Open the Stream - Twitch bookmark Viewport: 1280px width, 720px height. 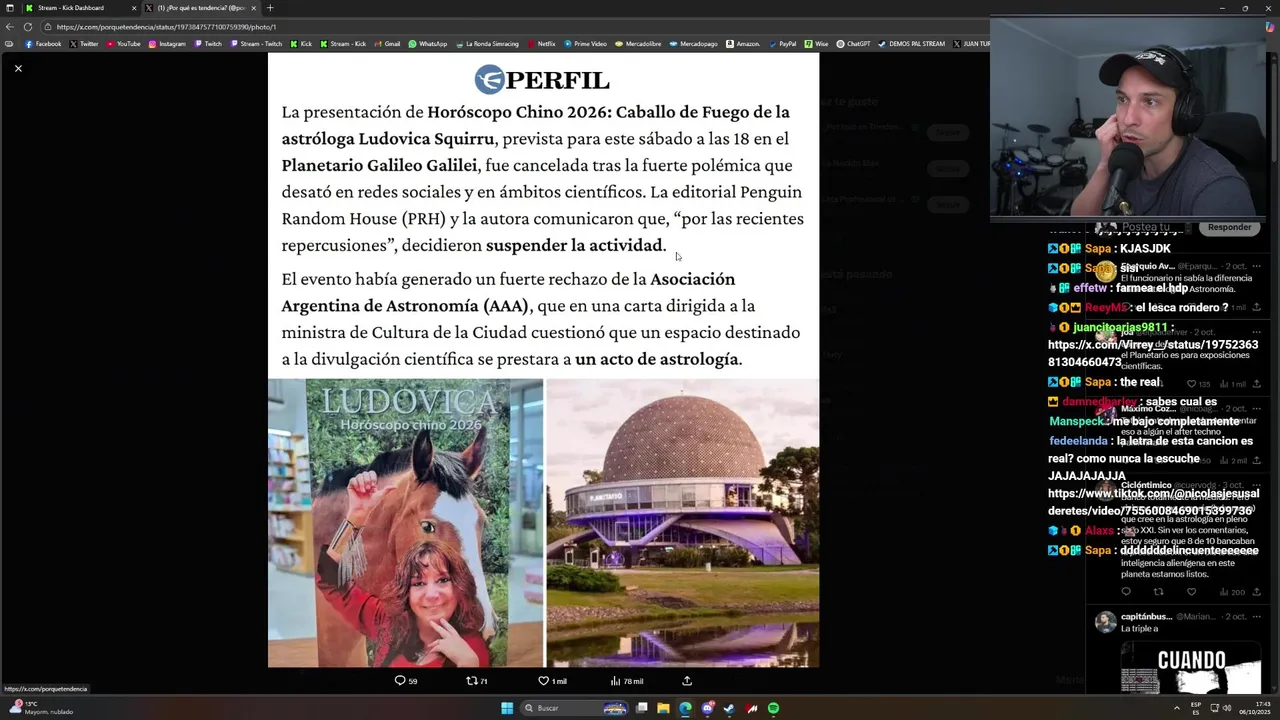click(256, 44)
